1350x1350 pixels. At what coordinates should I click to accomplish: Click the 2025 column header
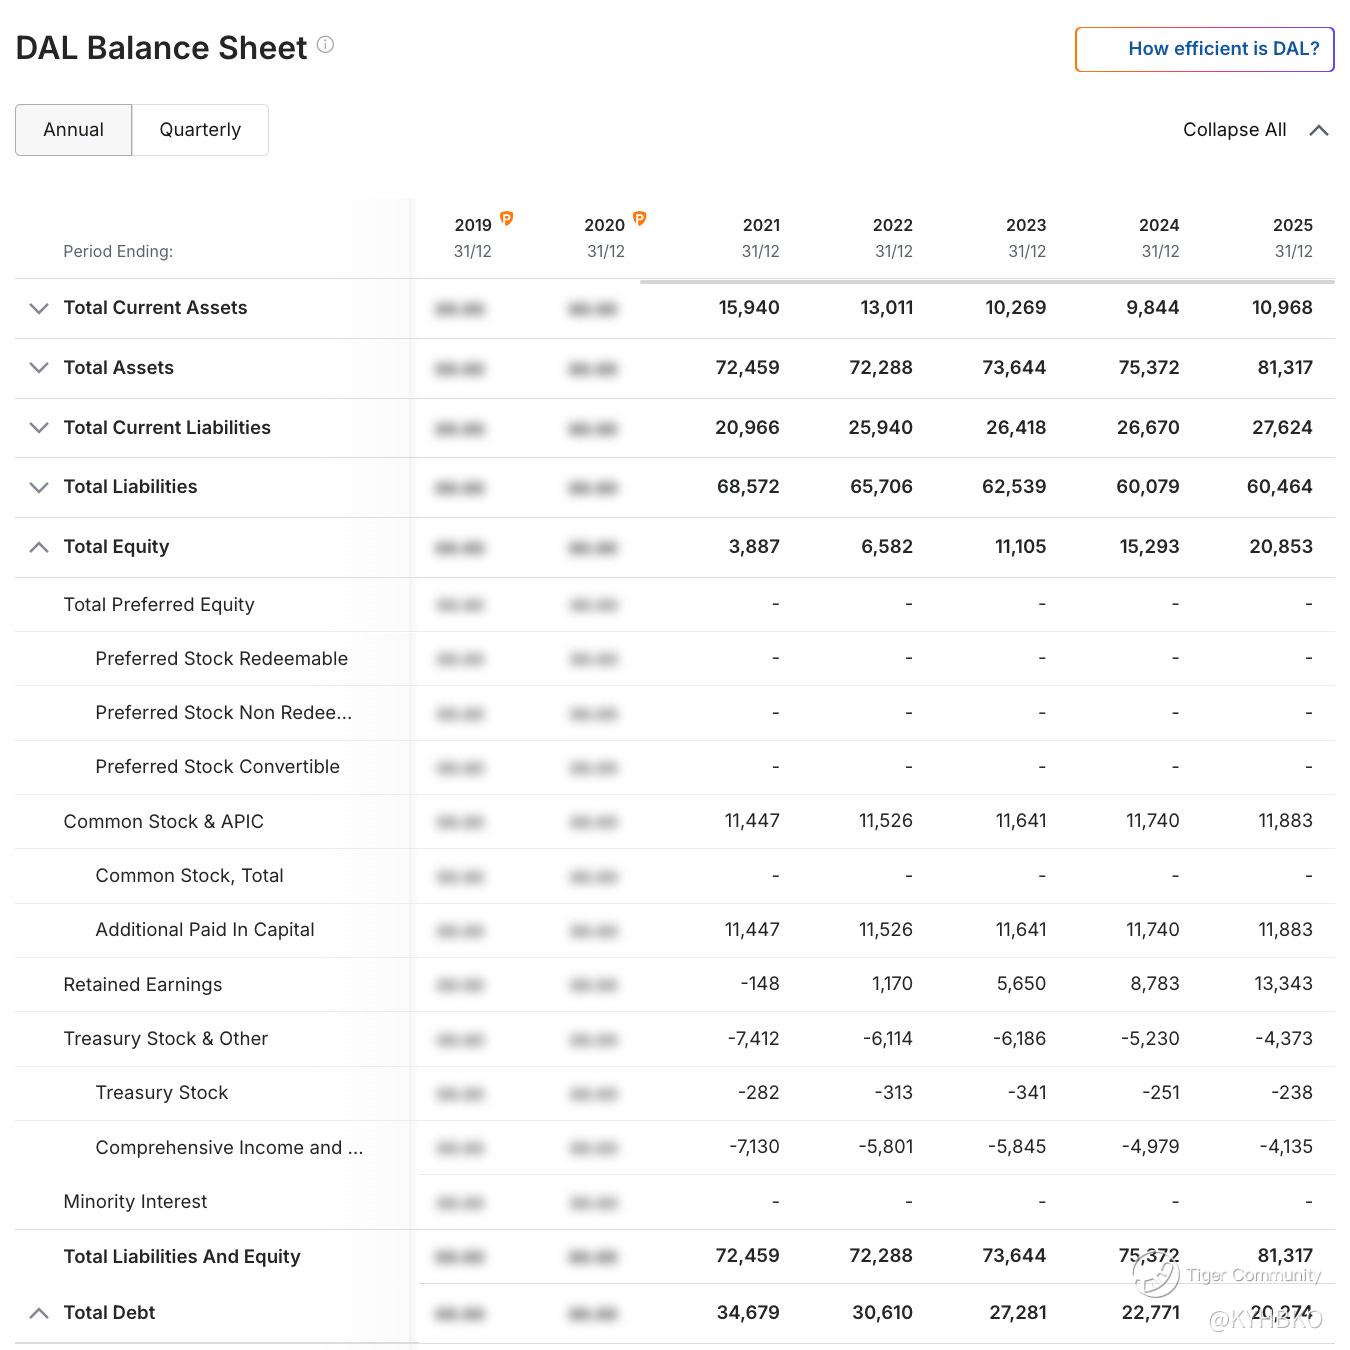click(x=1293, y=238)
